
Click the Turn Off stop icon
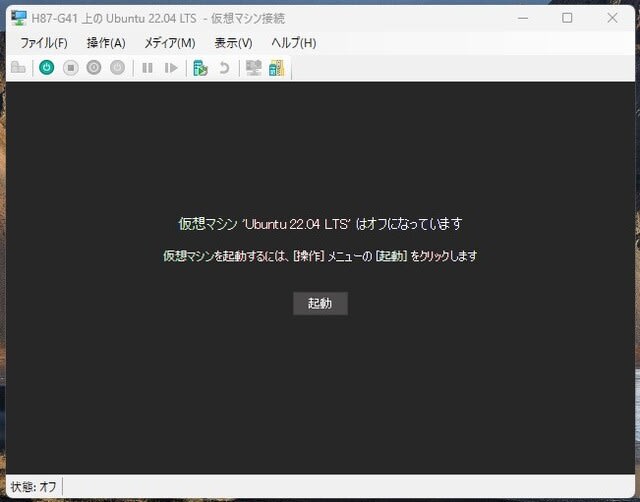click(x=71, y=67)
